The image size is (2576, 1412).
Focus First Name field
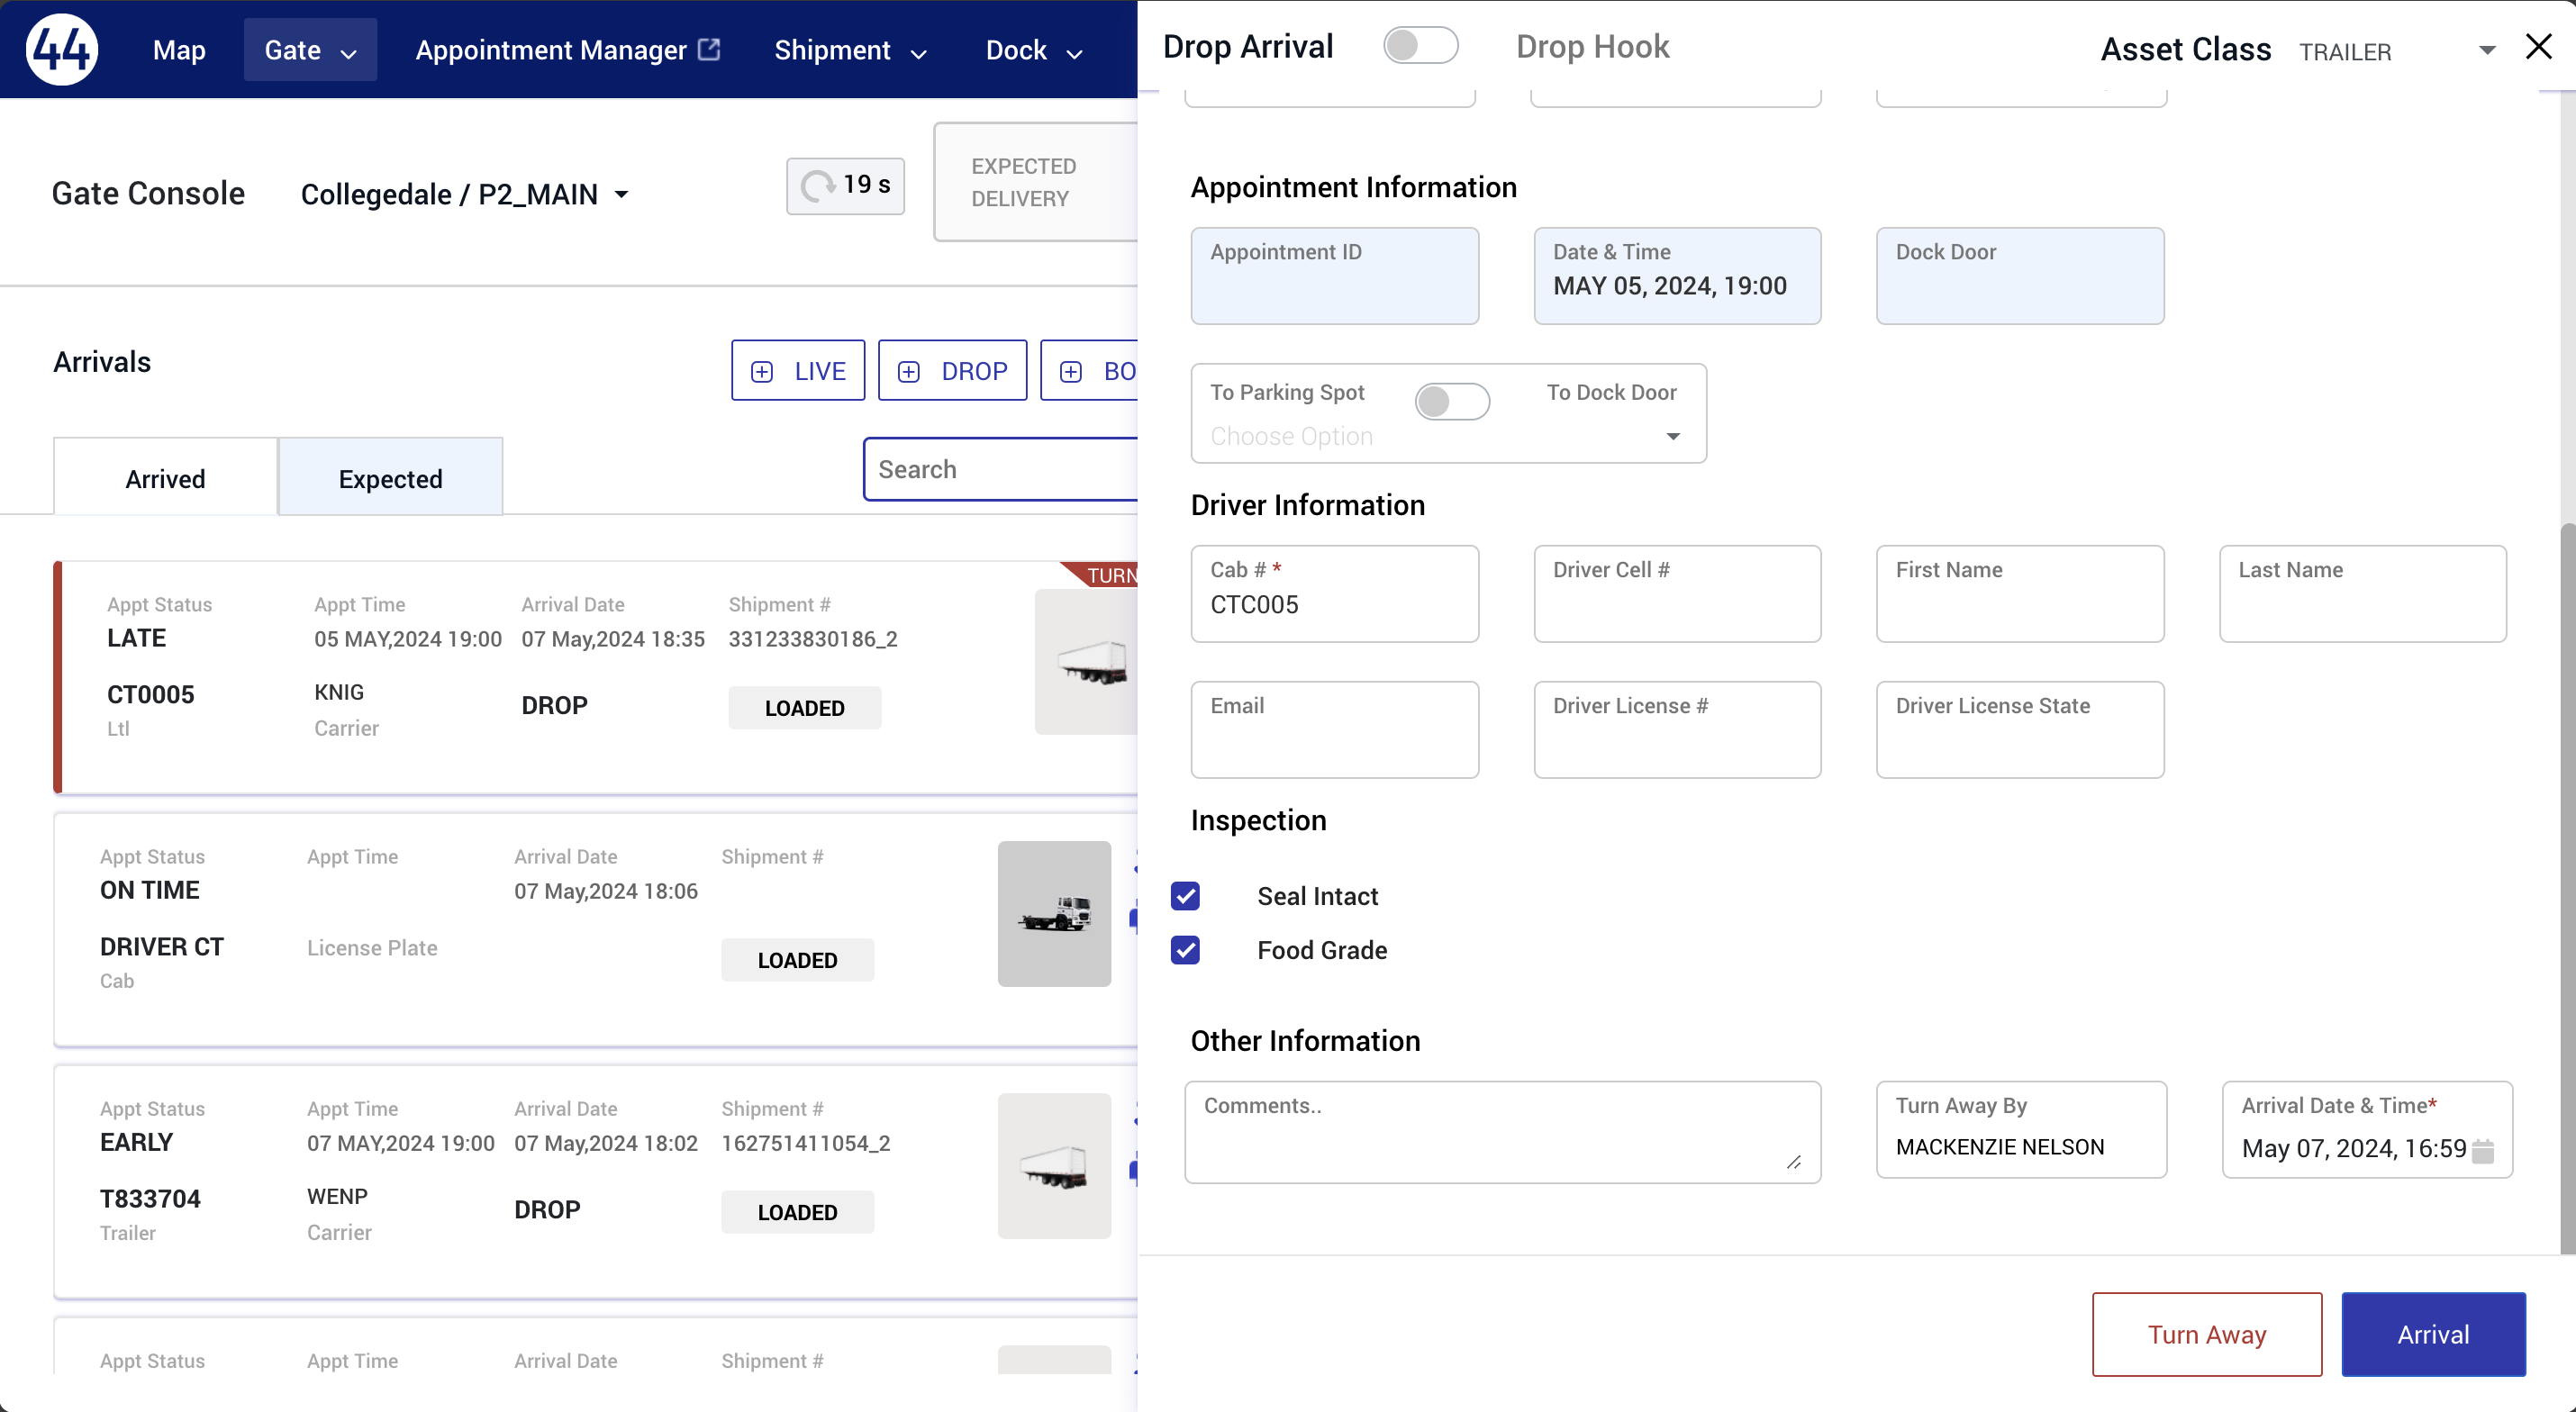coord(2020,593)
